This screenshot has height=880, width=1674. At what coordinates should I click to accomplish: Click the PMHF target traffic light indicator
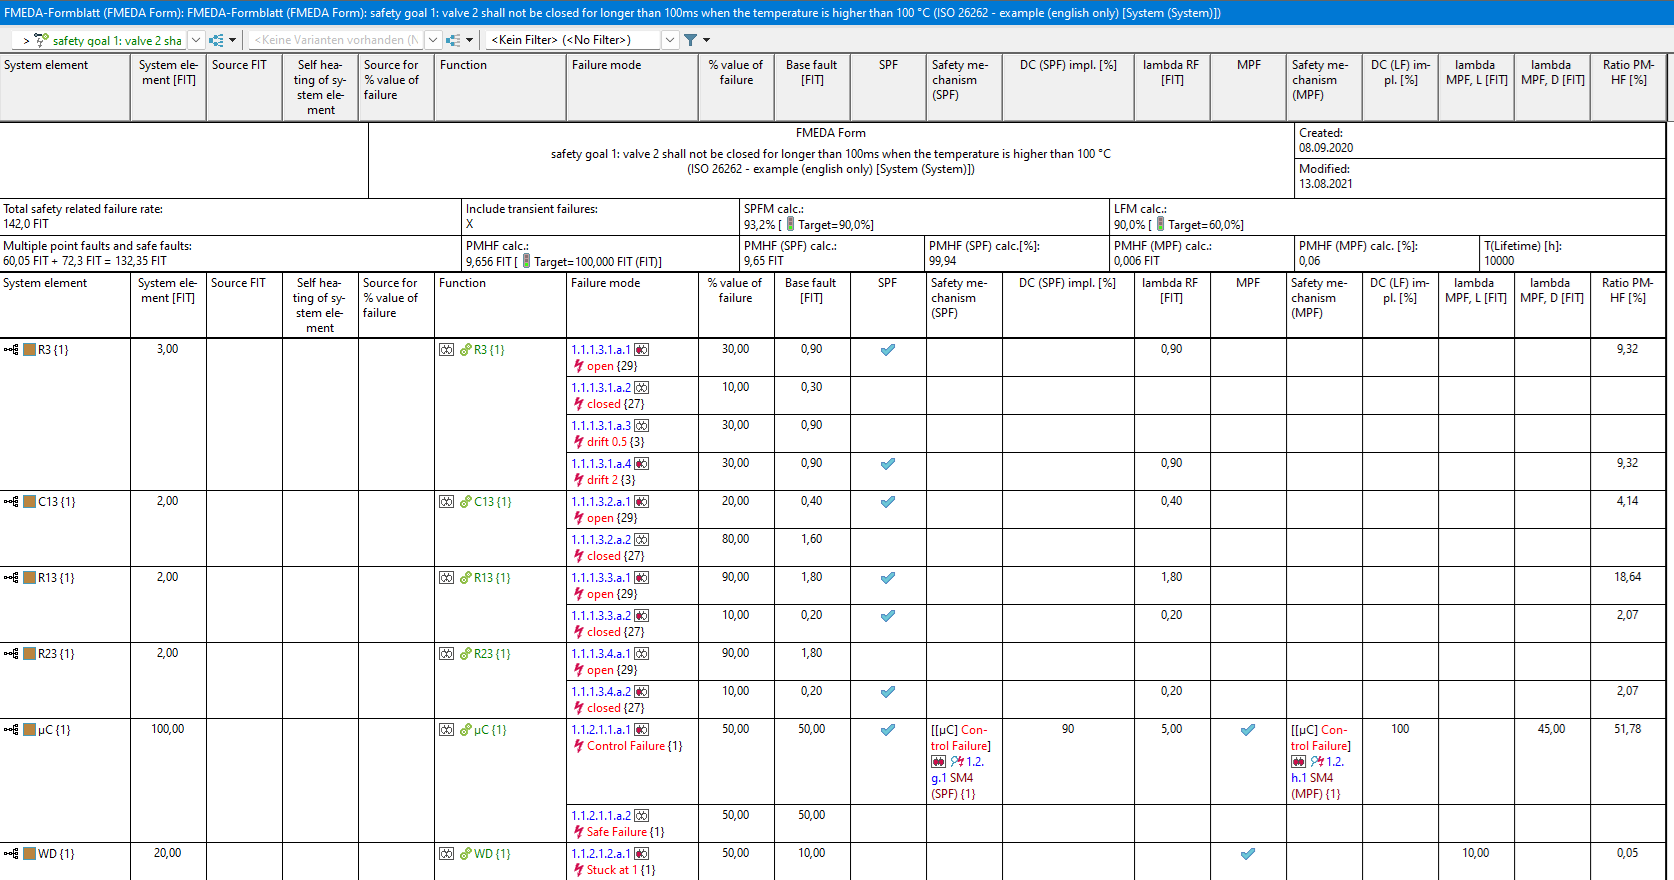click(x=526, y=261)
